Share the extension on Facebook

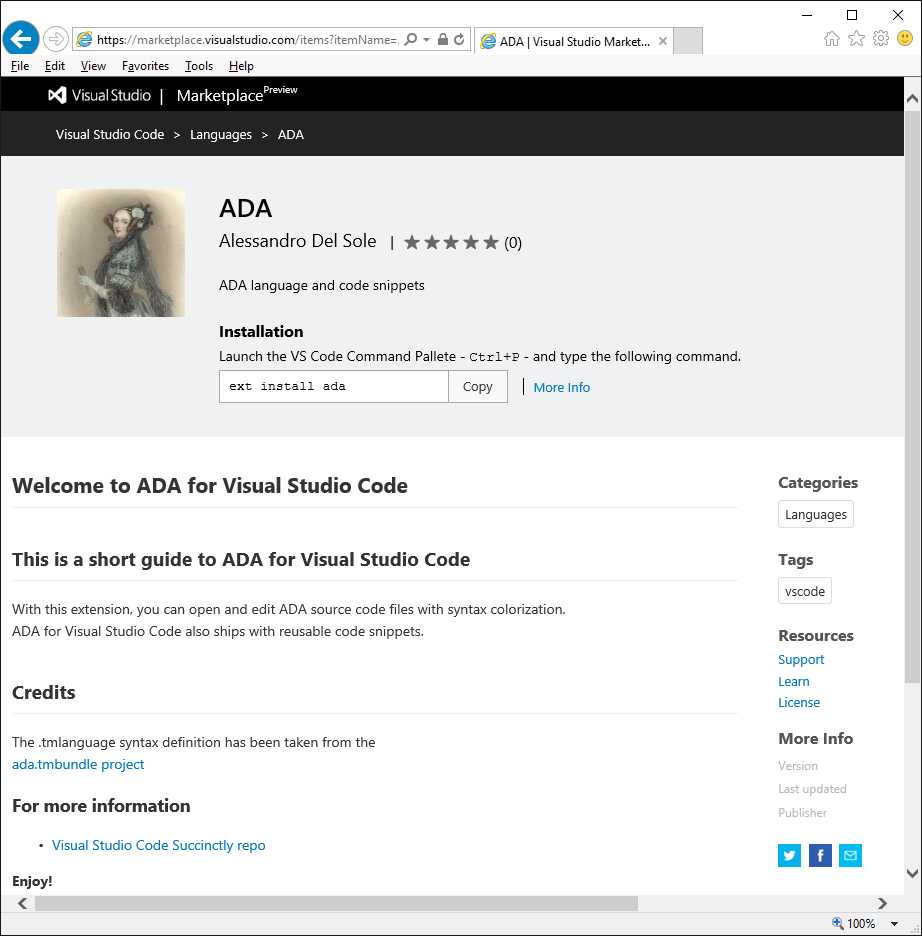pos(819,855)
